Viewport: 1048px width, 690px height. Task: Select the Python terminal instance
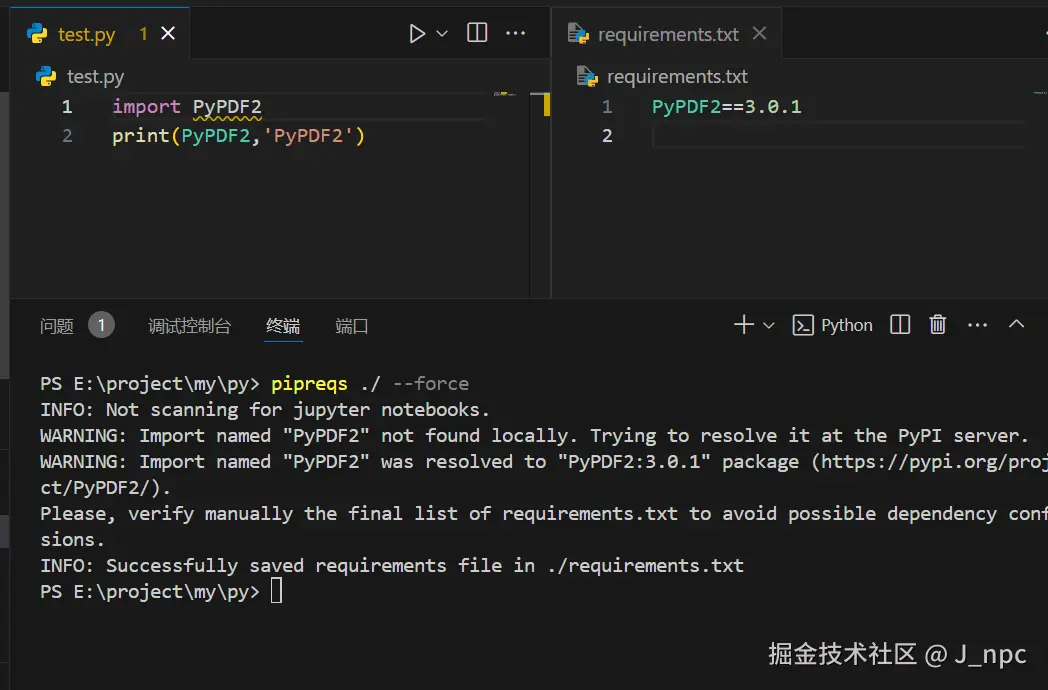(x=832, y=326)
